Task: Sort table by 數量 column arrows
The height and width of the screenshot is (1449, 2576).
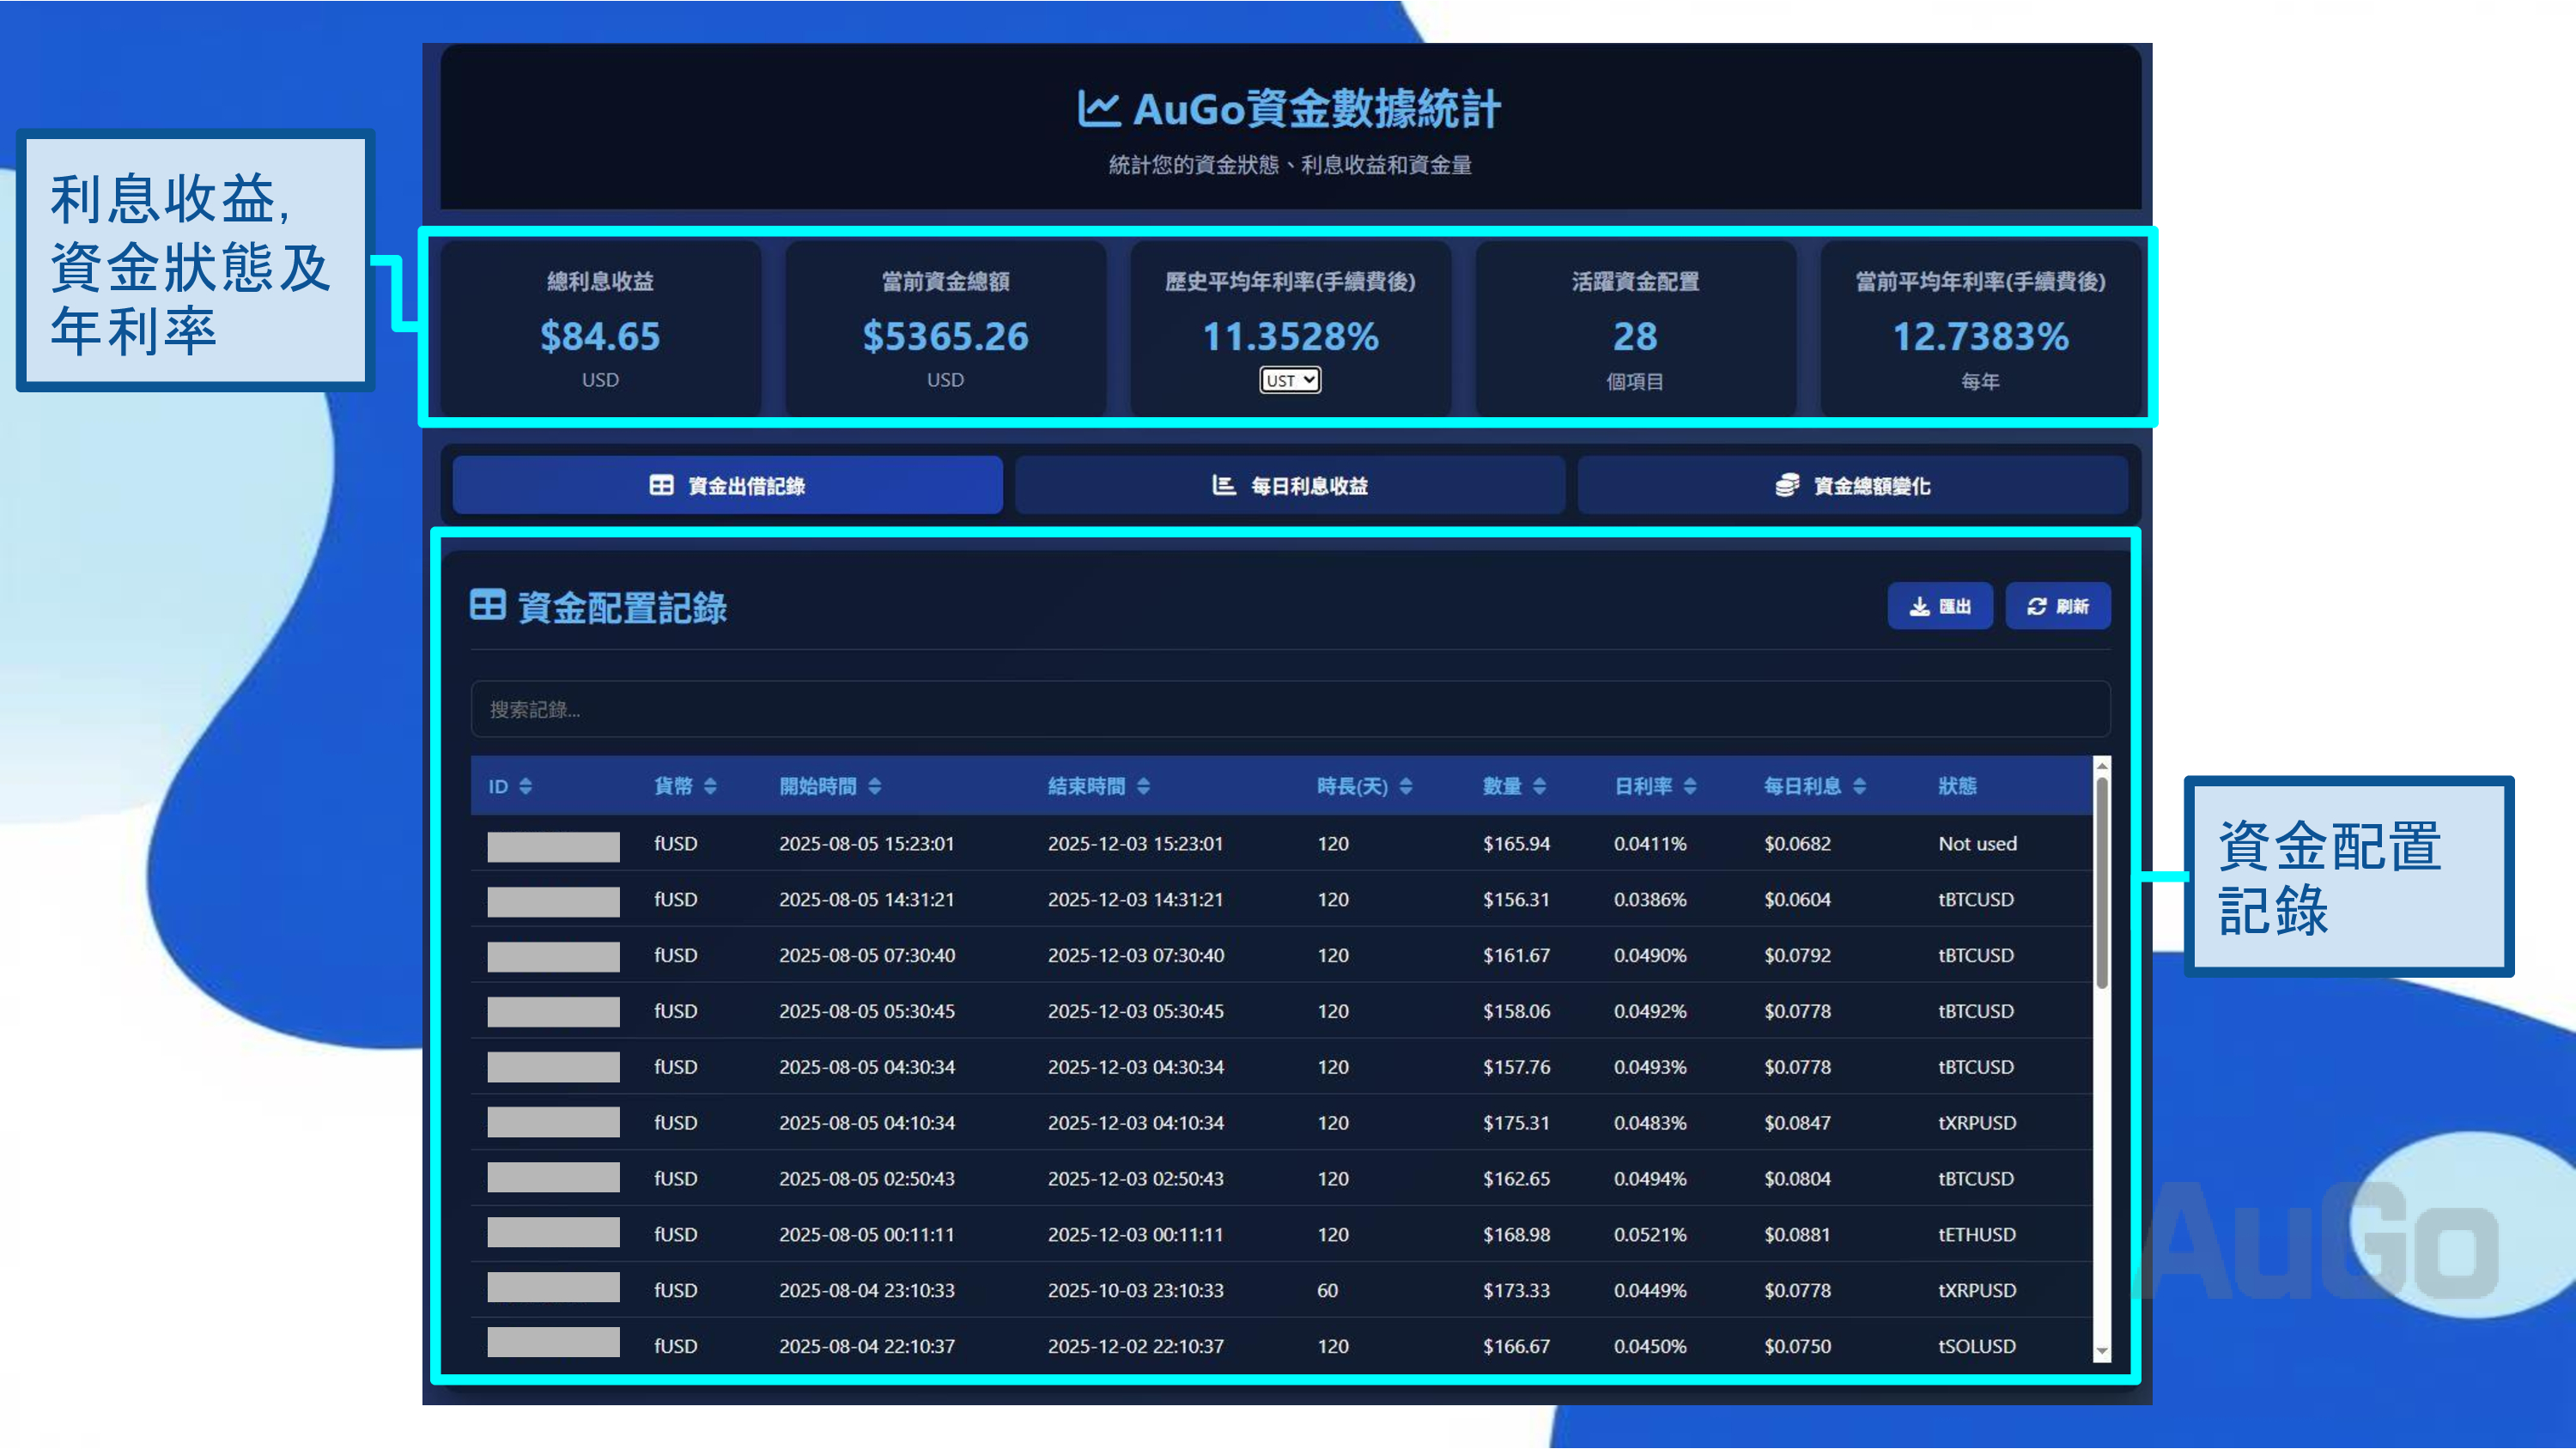Action: [x=1540, y=787]
